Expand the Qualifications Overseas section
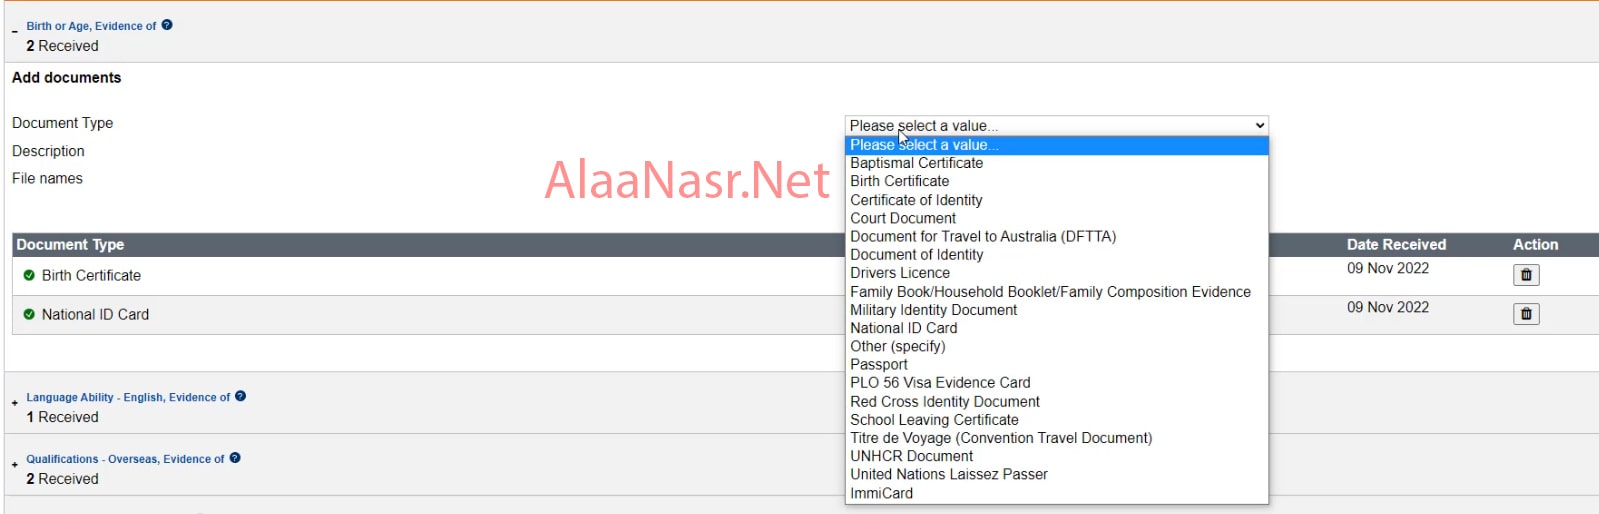Screen dimensions: 1599x514 15,465
